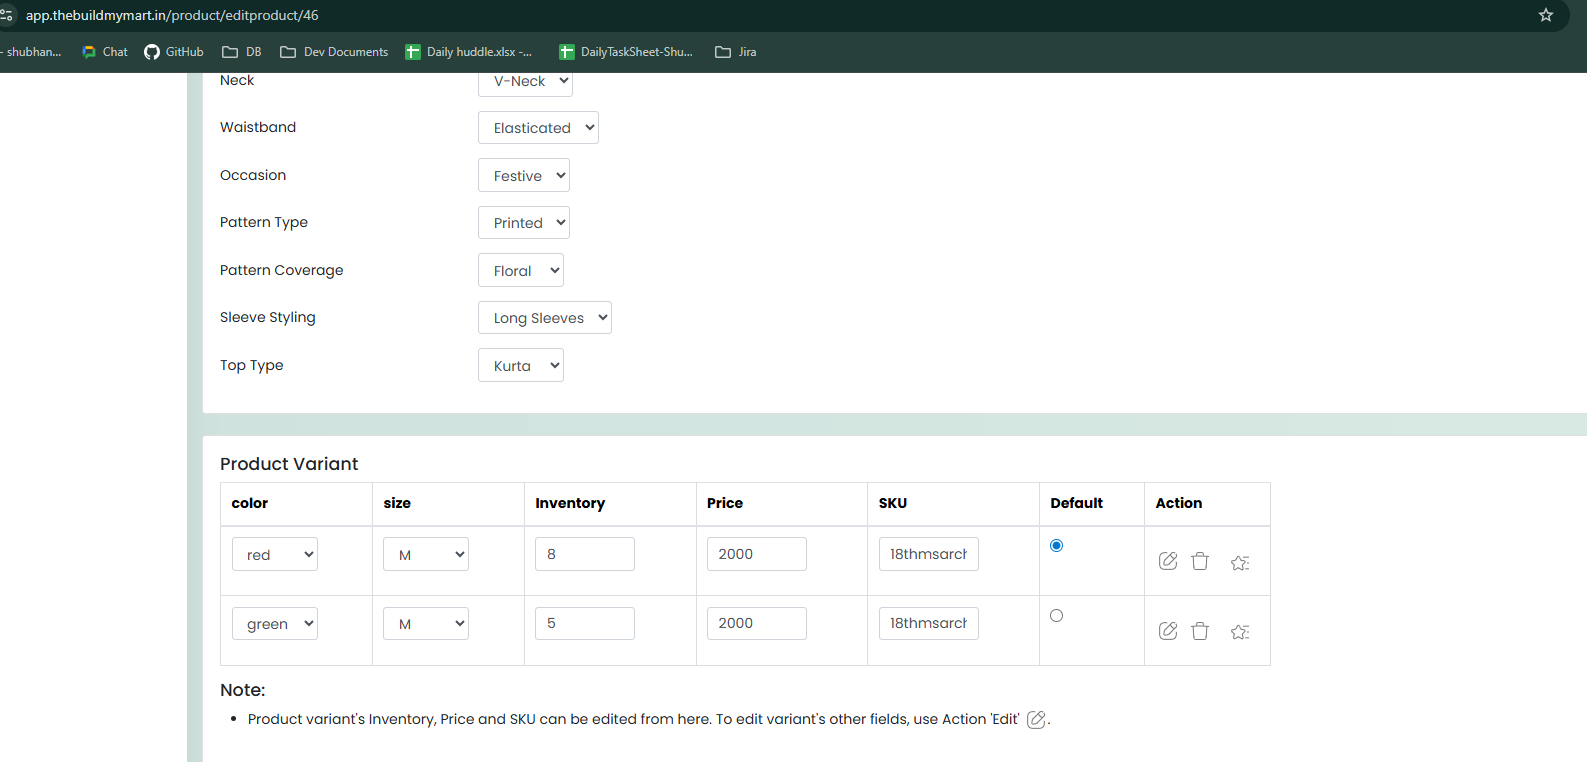This screenshot has height=762, width=1587.
Task: Open the Waistband dropdown showing Elasticated
Action: 538,128
